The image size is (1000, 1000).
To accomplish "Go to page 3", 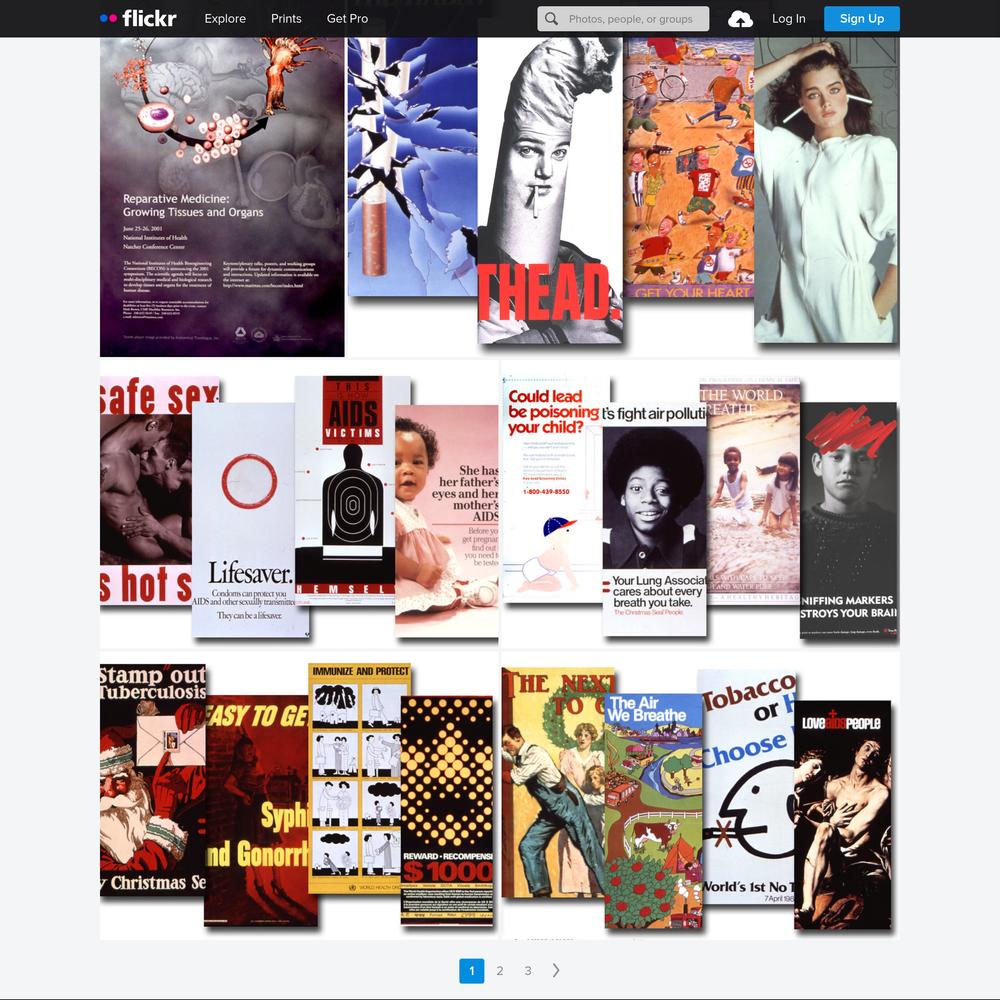I will pyautogui.click(x=528, y=971).
